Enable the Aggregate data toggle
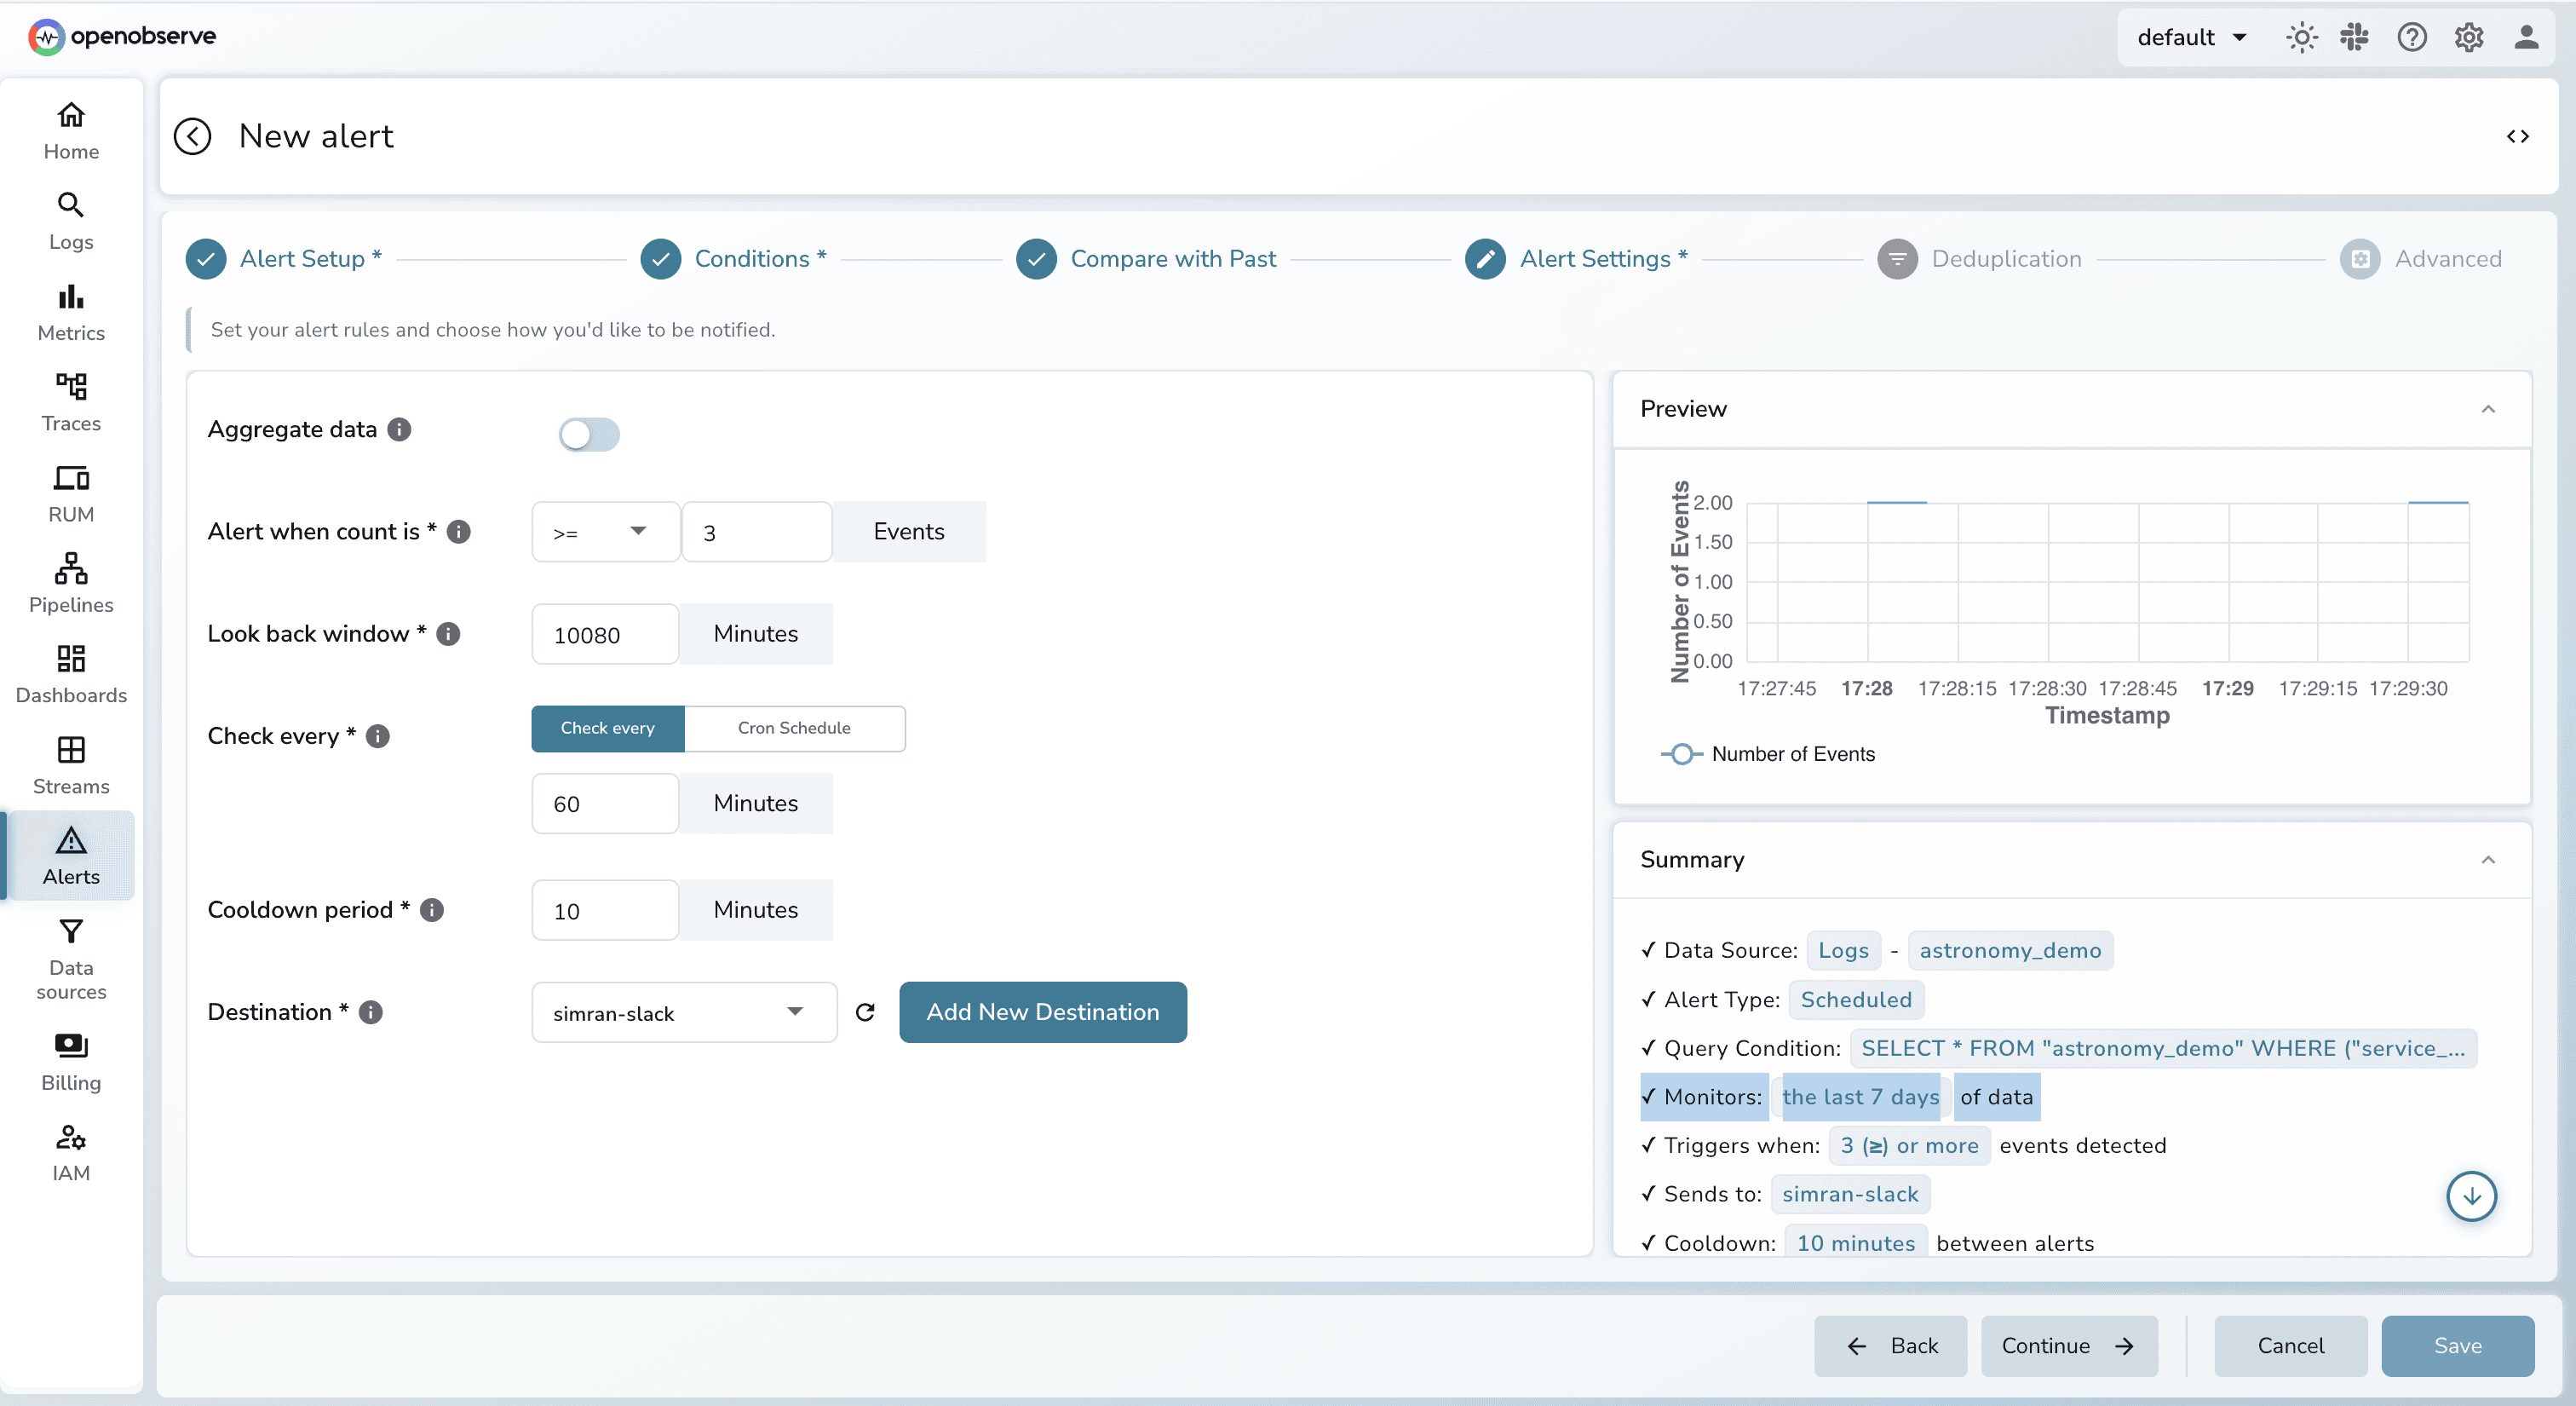Image resolution: width=2576 pixels, height=1406 pixels. pos(589,434)
